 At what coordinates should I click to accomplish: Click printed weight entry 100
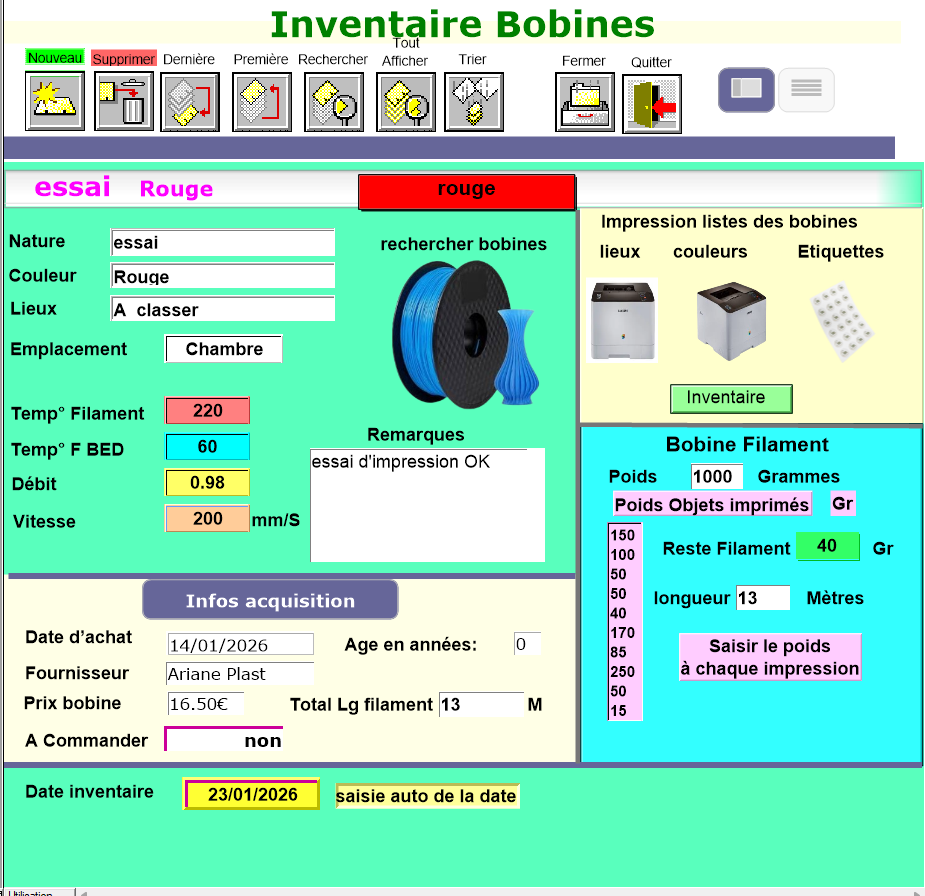pyautogui.click(x=624, y=554)
